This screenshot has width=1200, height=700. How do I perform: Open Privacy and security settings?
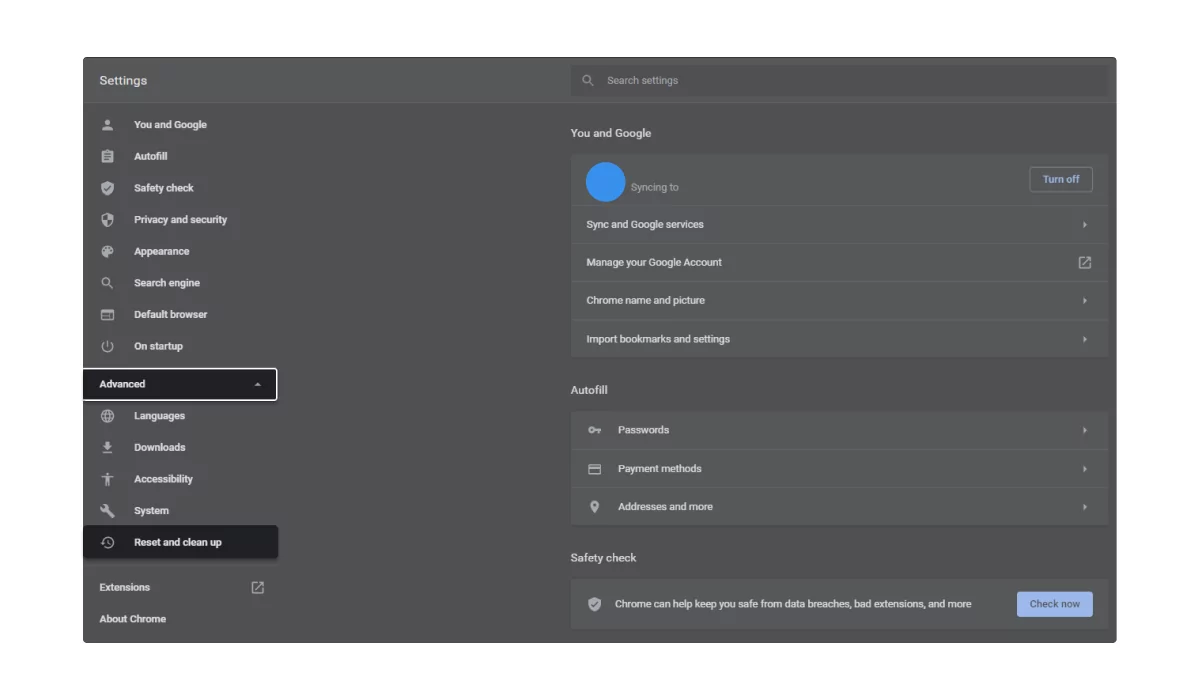point(180,220)
